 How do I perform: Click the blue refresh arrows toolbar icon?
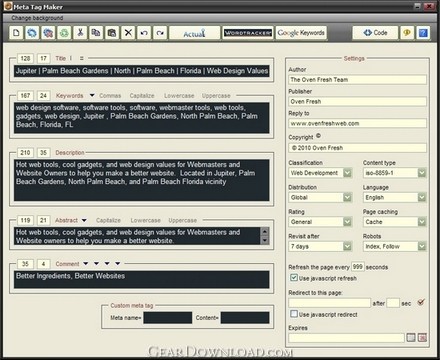click(x=32, y=33)
